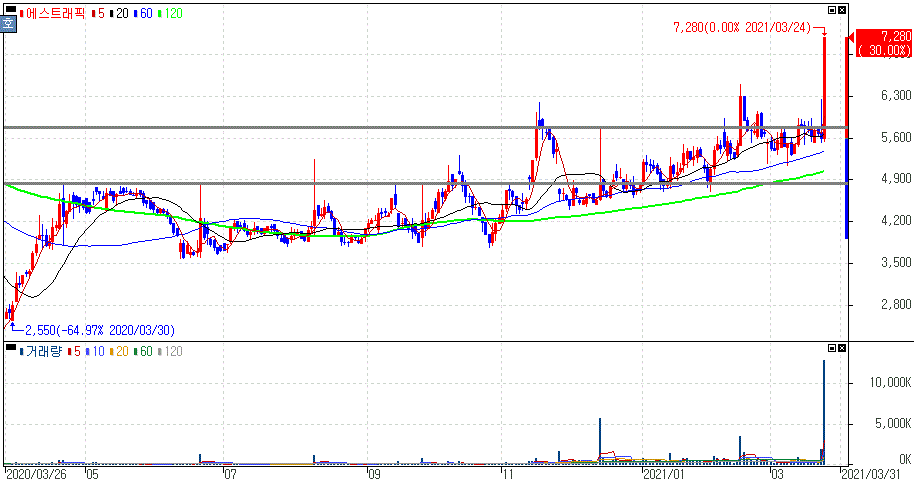
Task: Click the 07 month label on time axis
Action: 231,474
